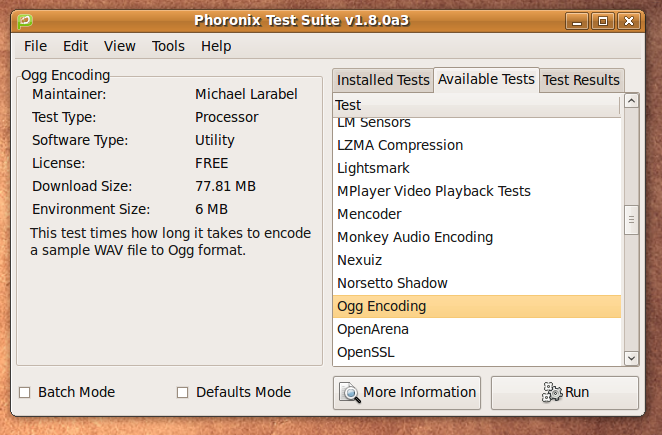
Task: Click the test list scrollbar thumb
Action: (632, 220)
